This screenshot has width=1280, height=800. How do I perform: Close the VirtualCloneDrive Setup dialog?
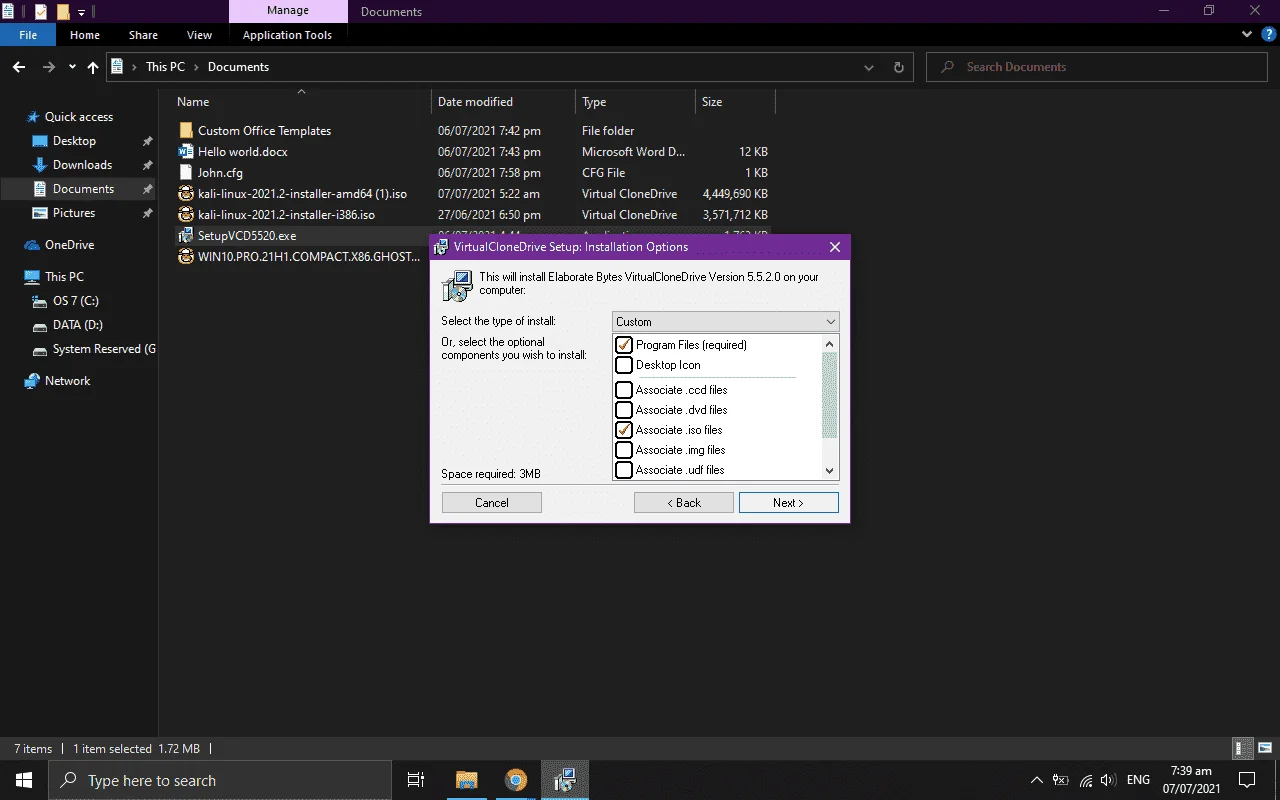click(x=835, y=247)
